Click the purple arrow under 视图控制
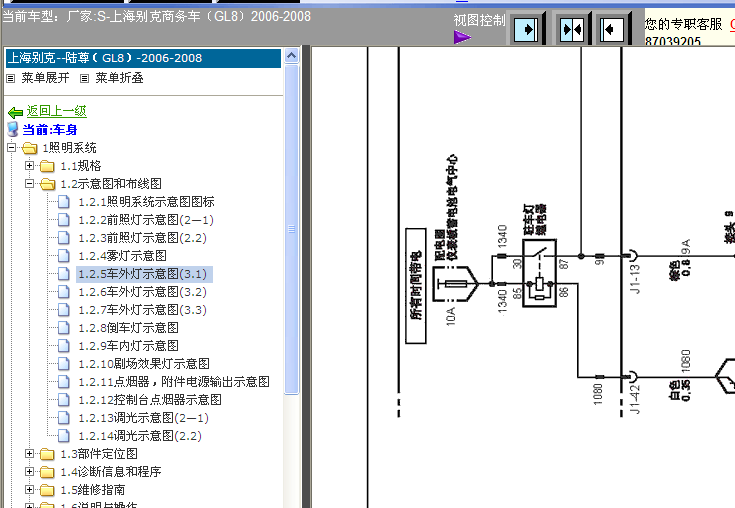This screenshot has height=508, width=735. point(462,37)
